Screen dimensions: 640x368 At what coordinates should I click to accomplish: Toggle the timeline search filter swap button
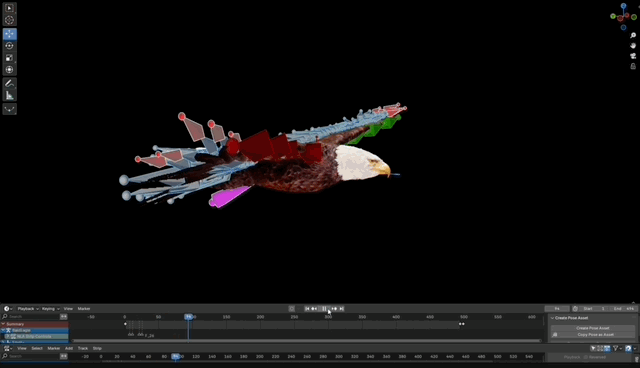pos(64,317)
